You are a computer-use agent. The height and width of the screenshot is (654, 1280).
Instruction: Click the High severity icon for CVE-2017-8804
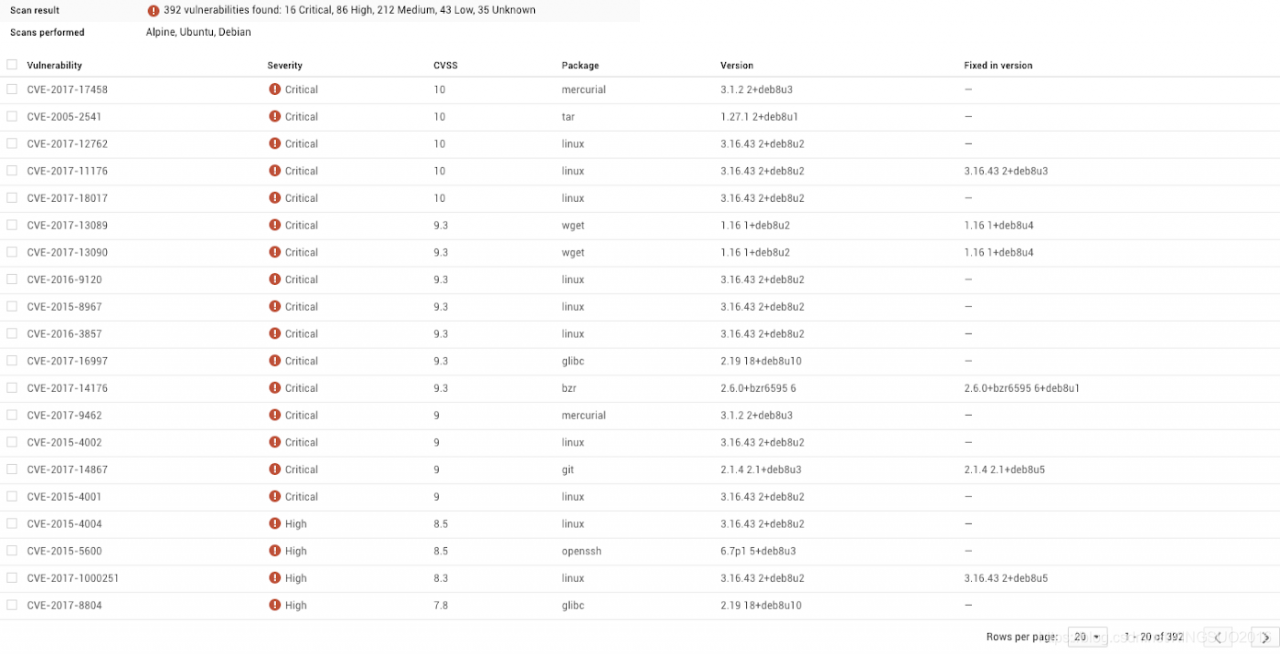[x=275, y=605]
